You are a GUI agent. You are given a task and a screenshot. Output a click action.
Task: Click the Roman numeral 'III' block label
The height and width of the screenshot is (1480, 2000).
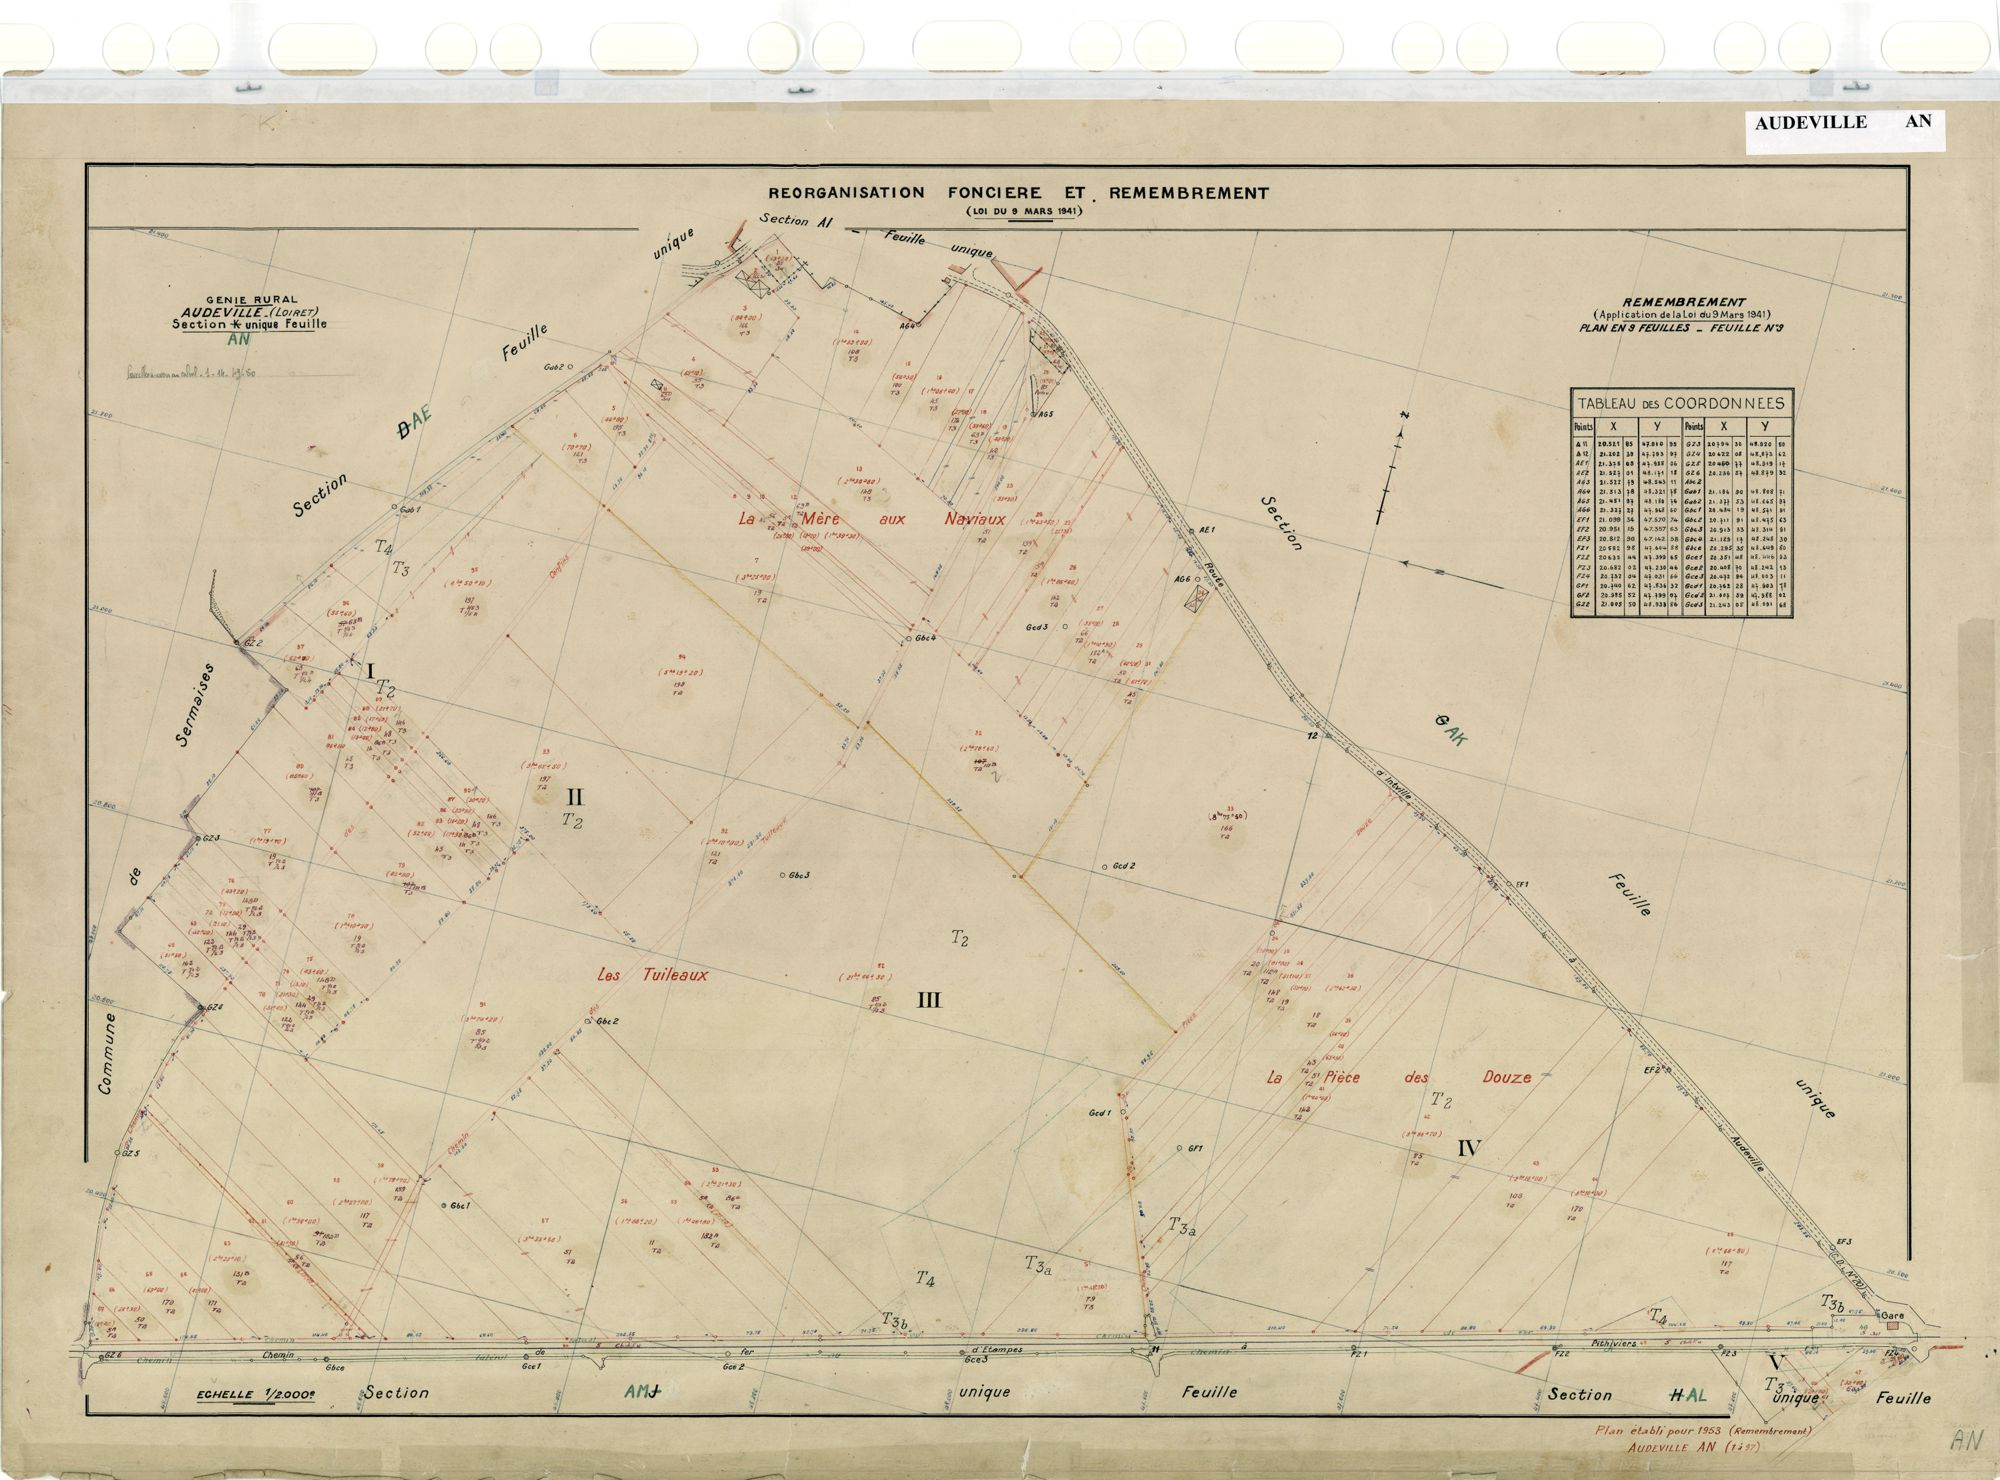pyautogui.click(x=929, y=1000)
